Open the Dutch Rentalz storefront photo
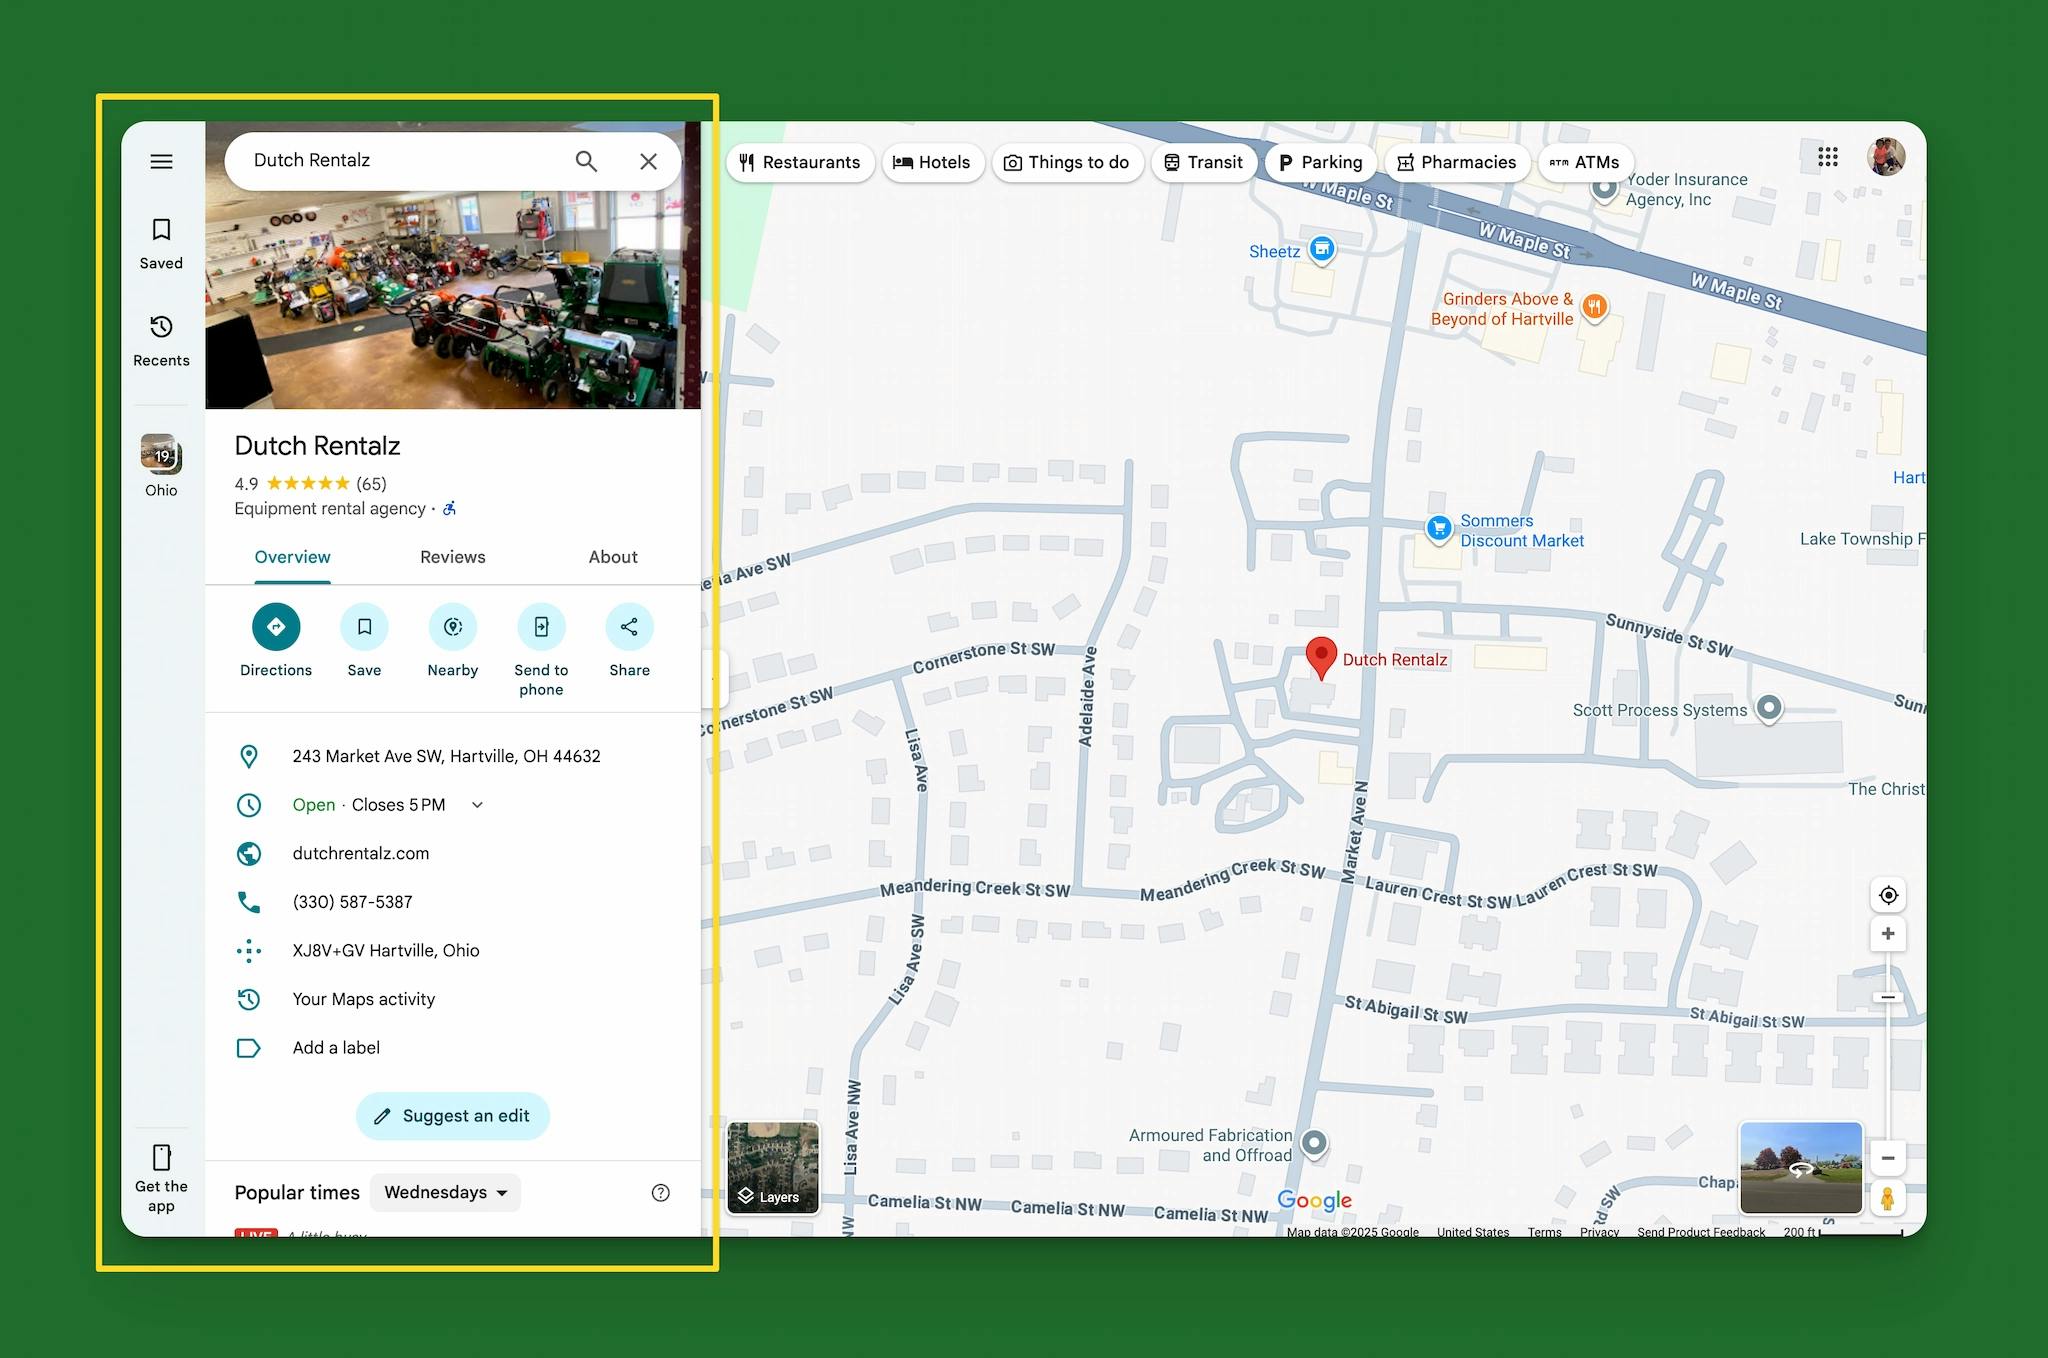Viewport: 2048px width, 1358px height. (453, 299)
